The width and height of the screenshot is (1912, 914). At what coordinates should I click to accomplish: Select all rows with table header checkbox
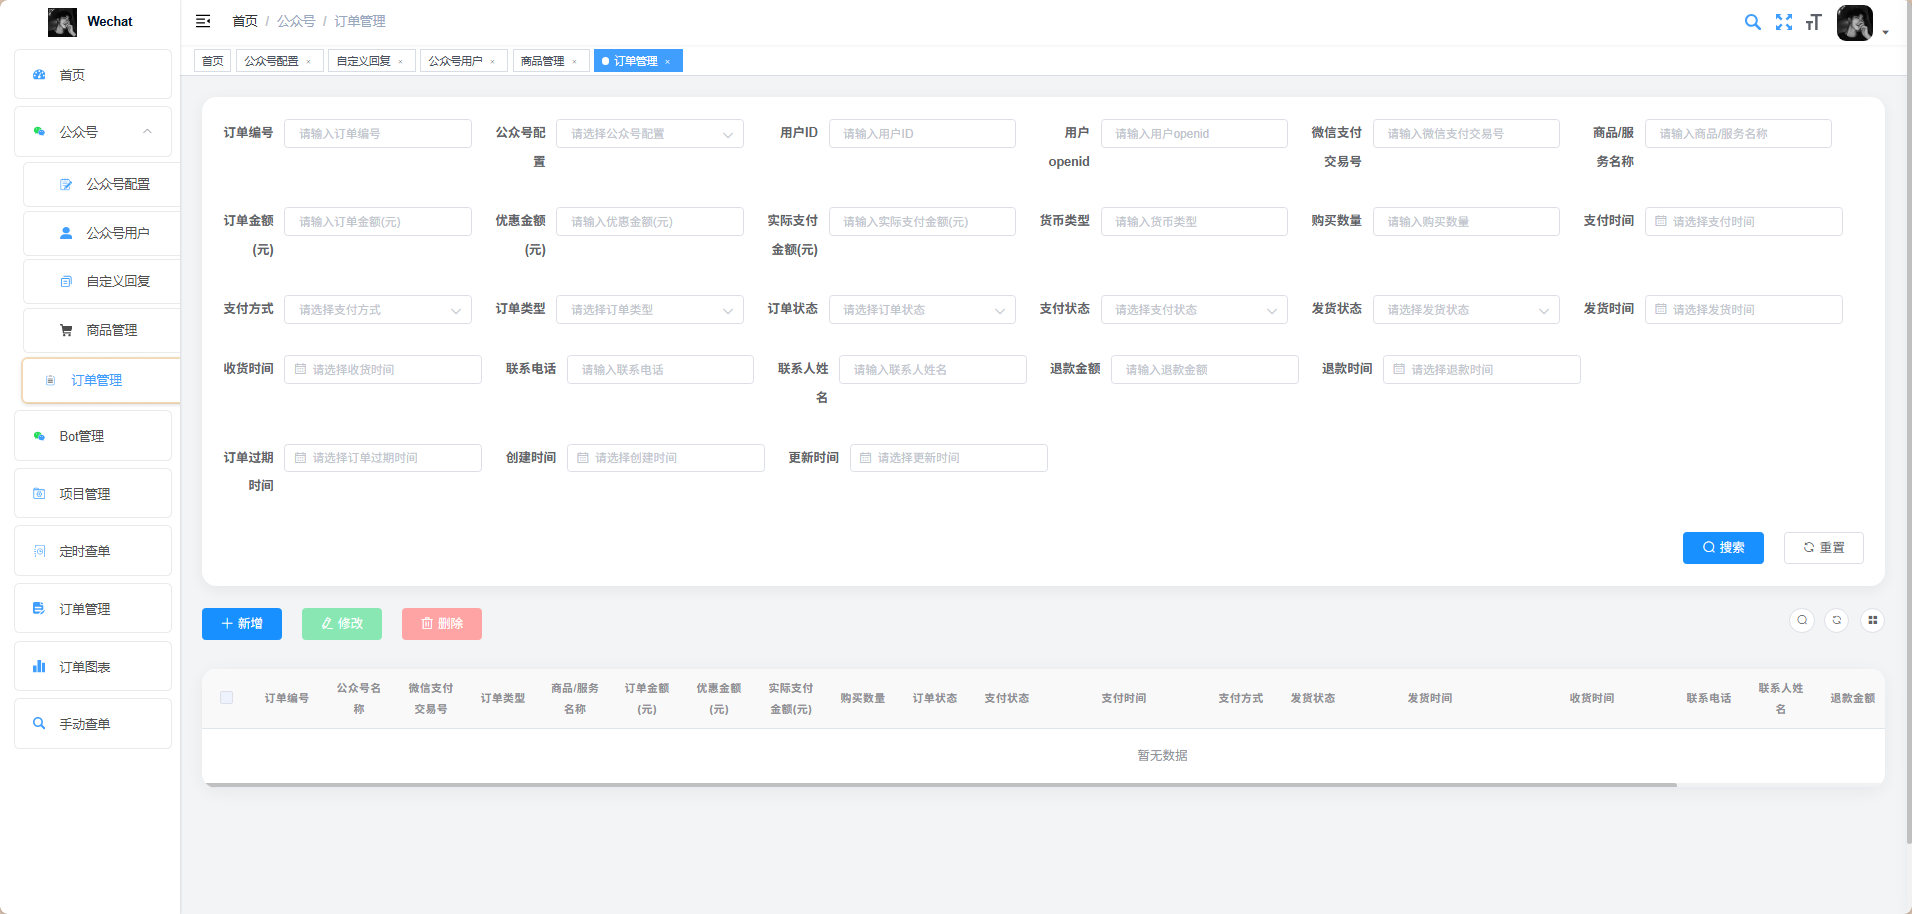click(227, 698)
